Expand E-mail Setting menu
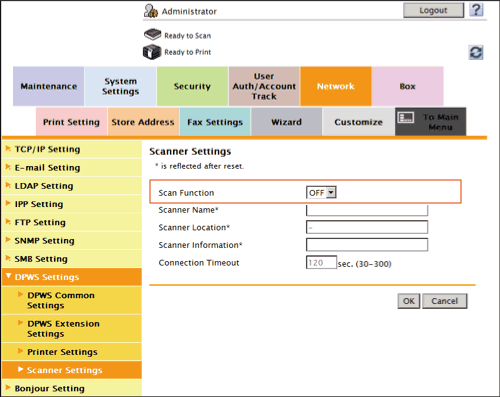 (x=72, y=168)
